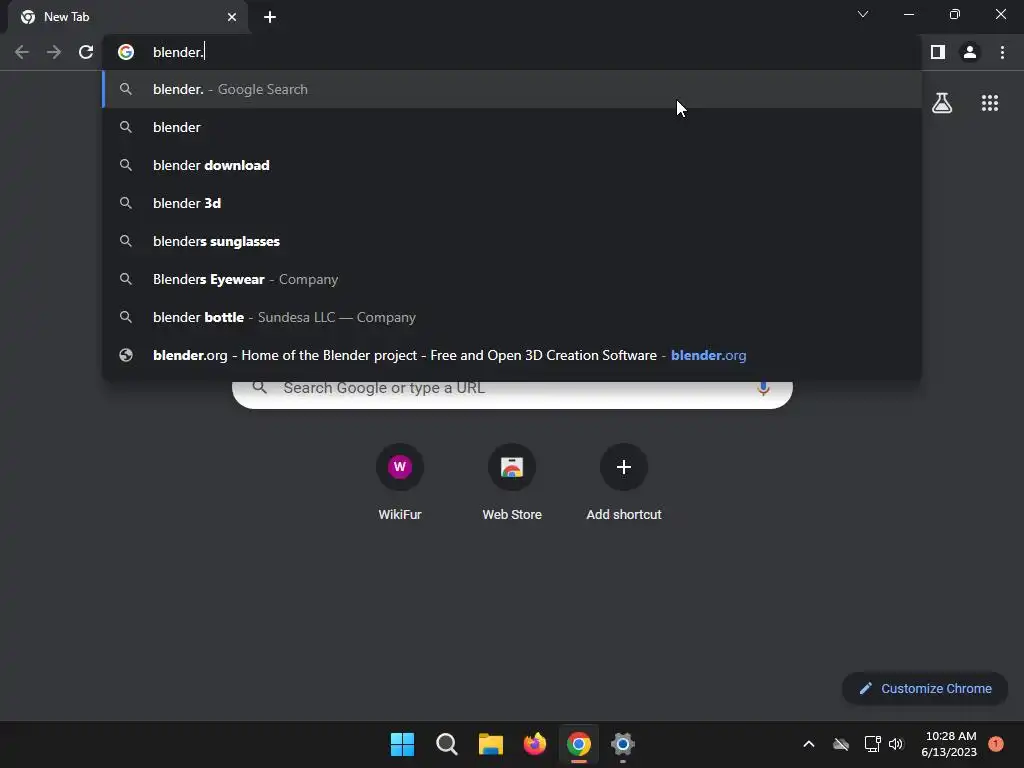
Task: Choose the 'blender 3d' suggestion
Action: click(512, 203)
